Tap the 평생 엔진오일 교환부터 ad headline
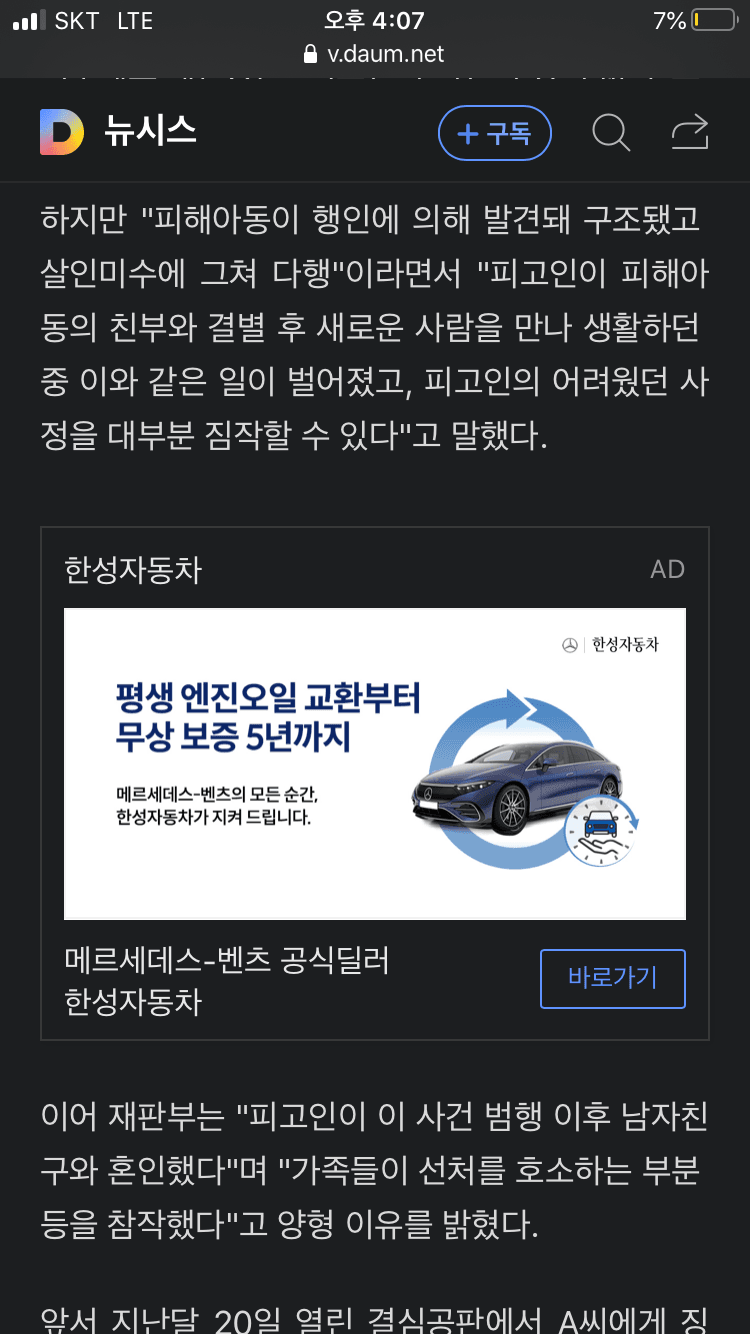The height and width of the screenshot is (1334, 750). [x=268, y=697]
